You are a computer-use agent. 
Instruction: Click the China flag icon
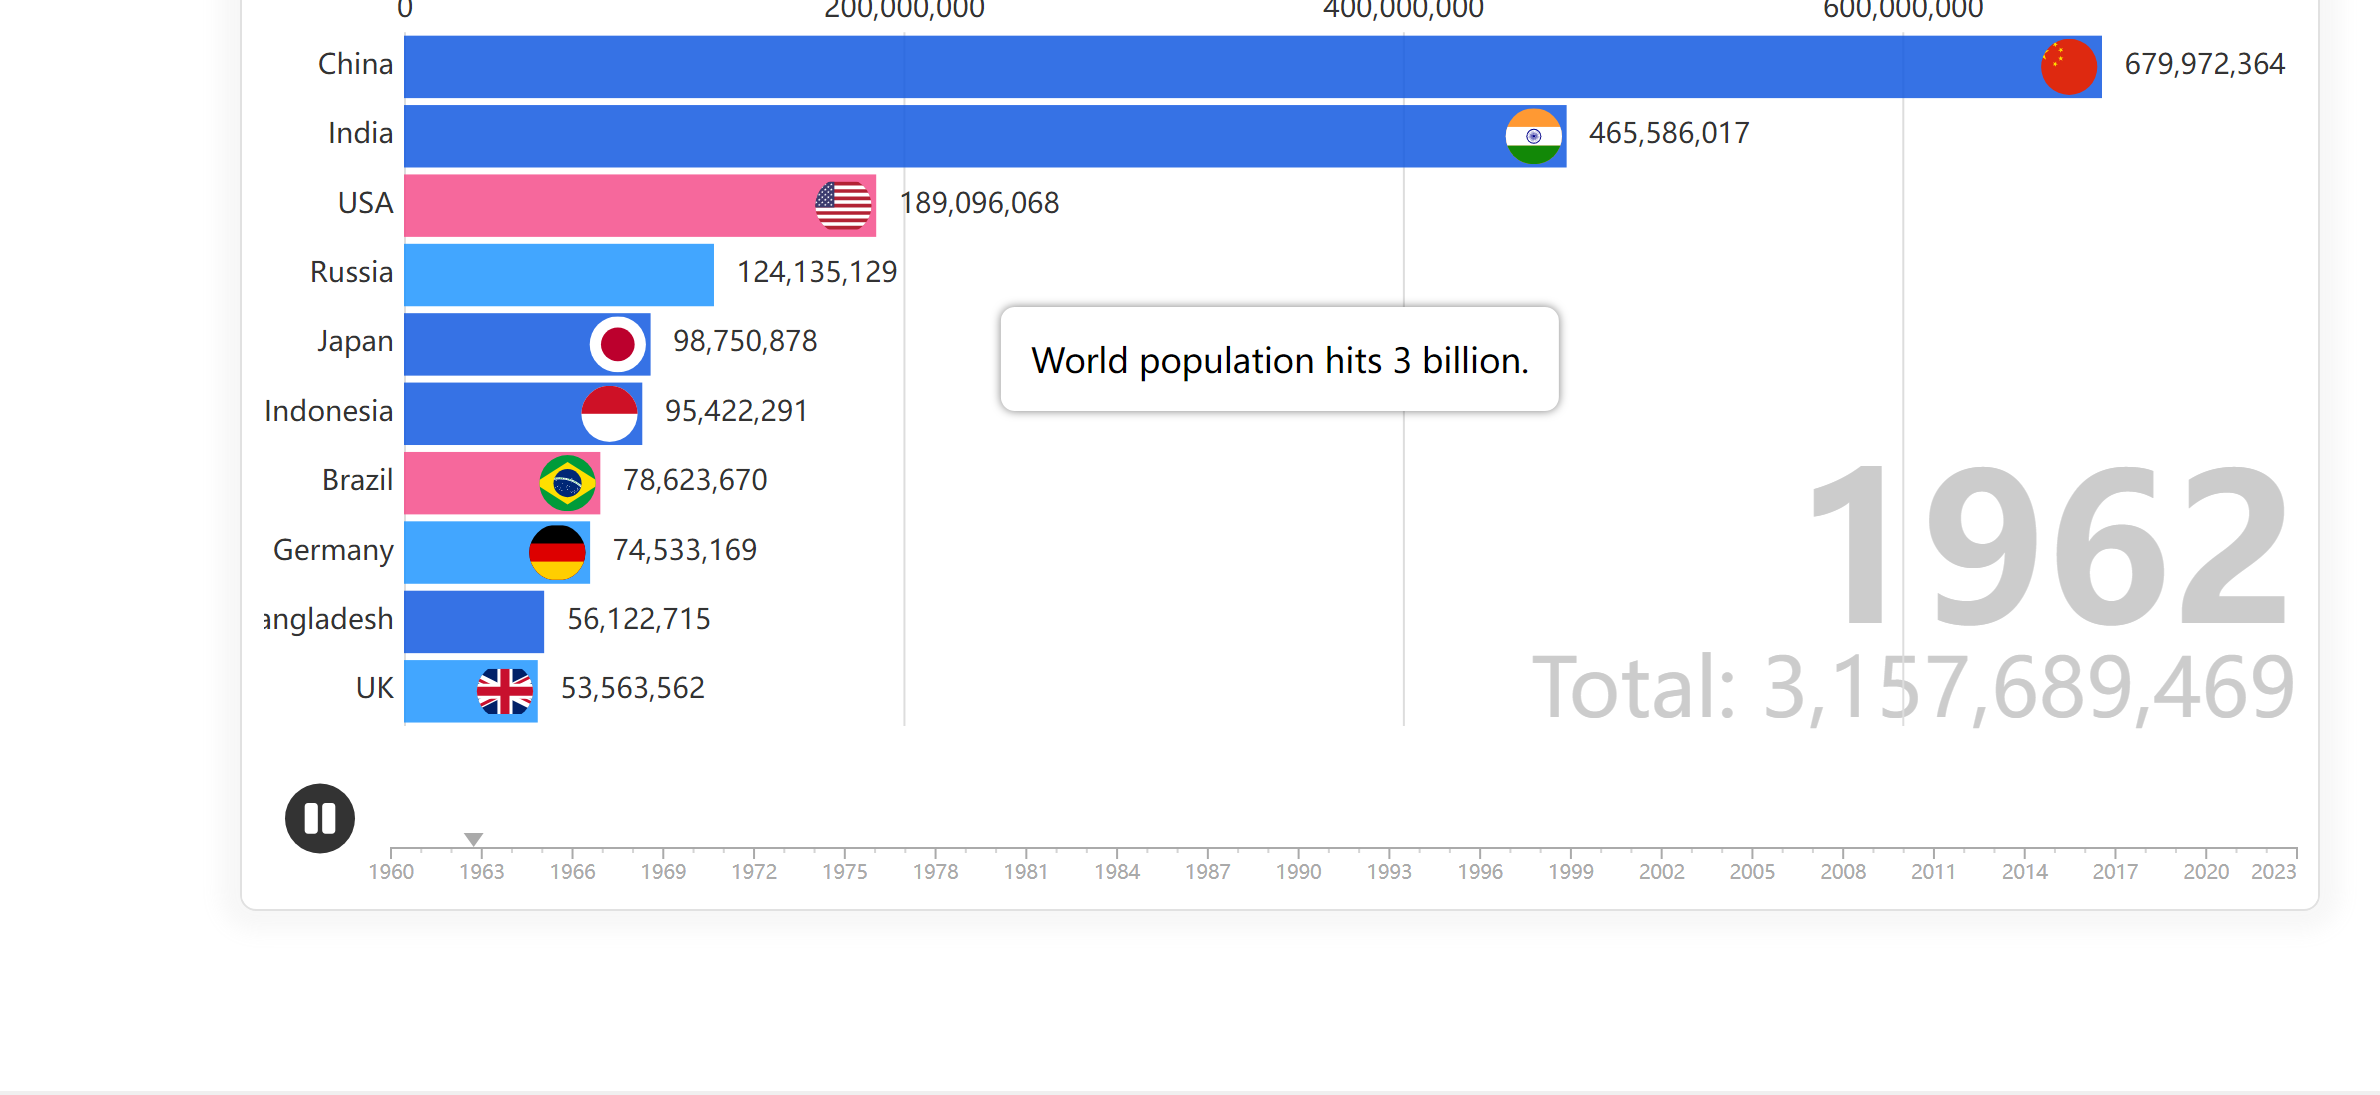[x=2069, y=67]
